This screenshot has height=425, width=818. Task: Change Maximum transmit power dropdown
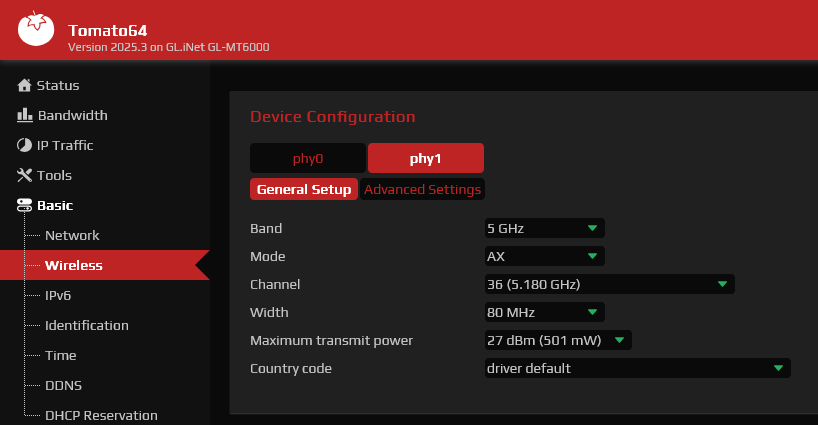pos(558,341)
